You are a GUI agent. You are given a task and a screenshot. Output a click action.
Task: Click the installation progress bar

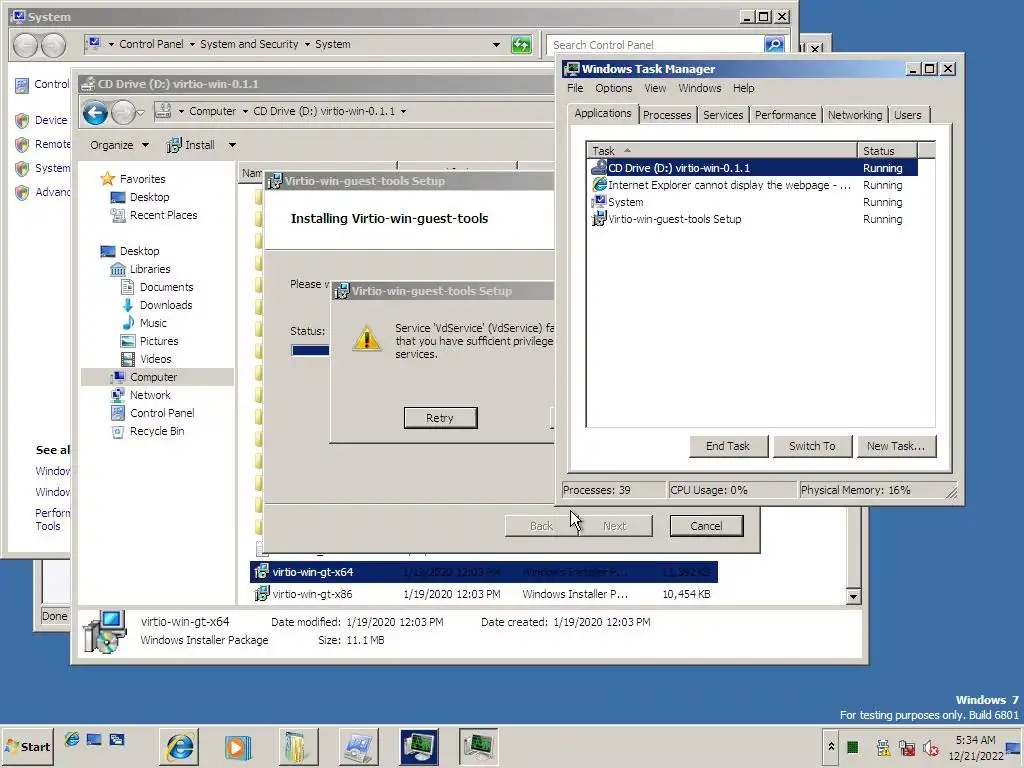[x=310, y=350]
